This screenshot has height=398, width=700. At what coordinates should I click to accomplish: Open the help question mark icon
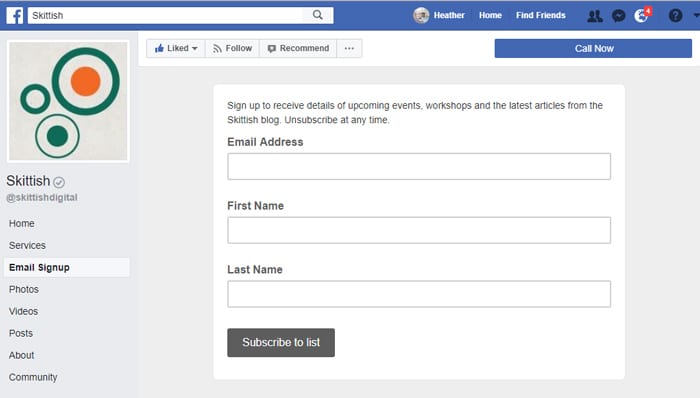[x=675, y=16]
